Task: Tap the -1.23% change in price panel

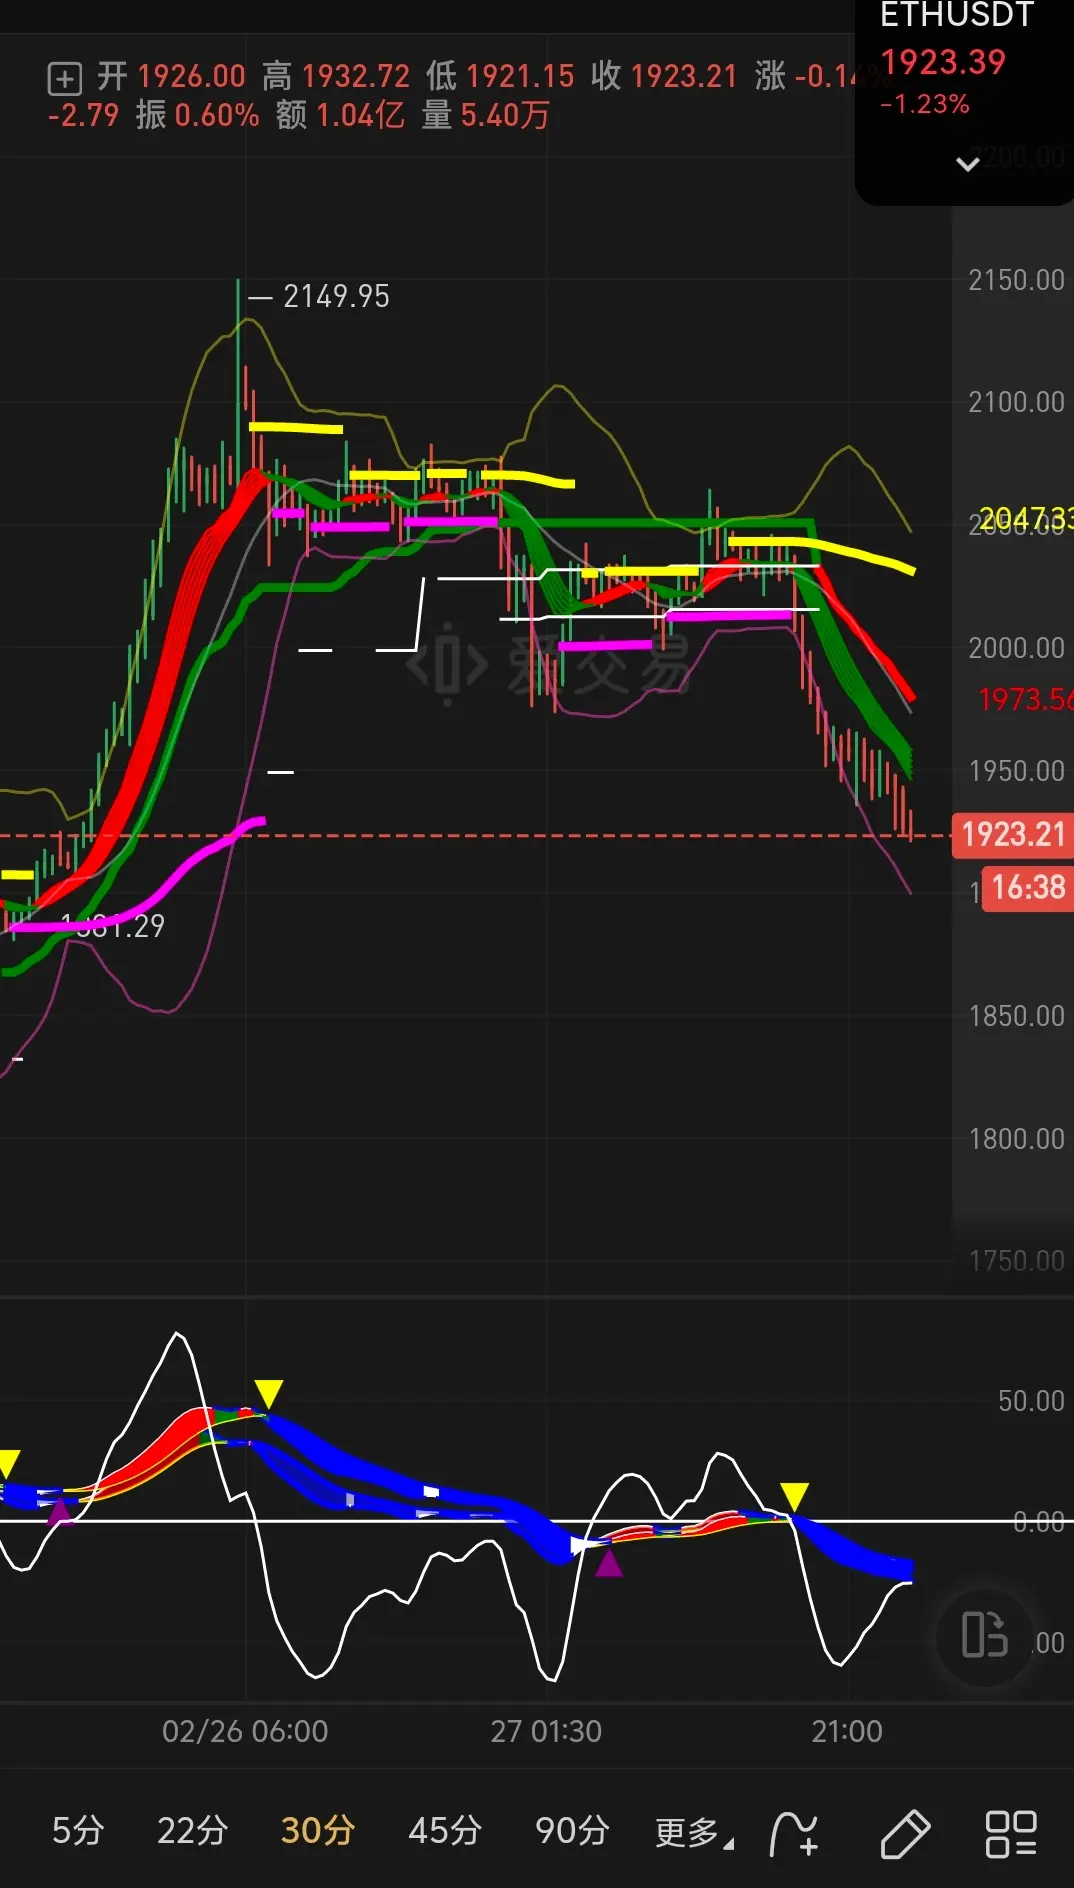Action: click(x=925, y=104)
